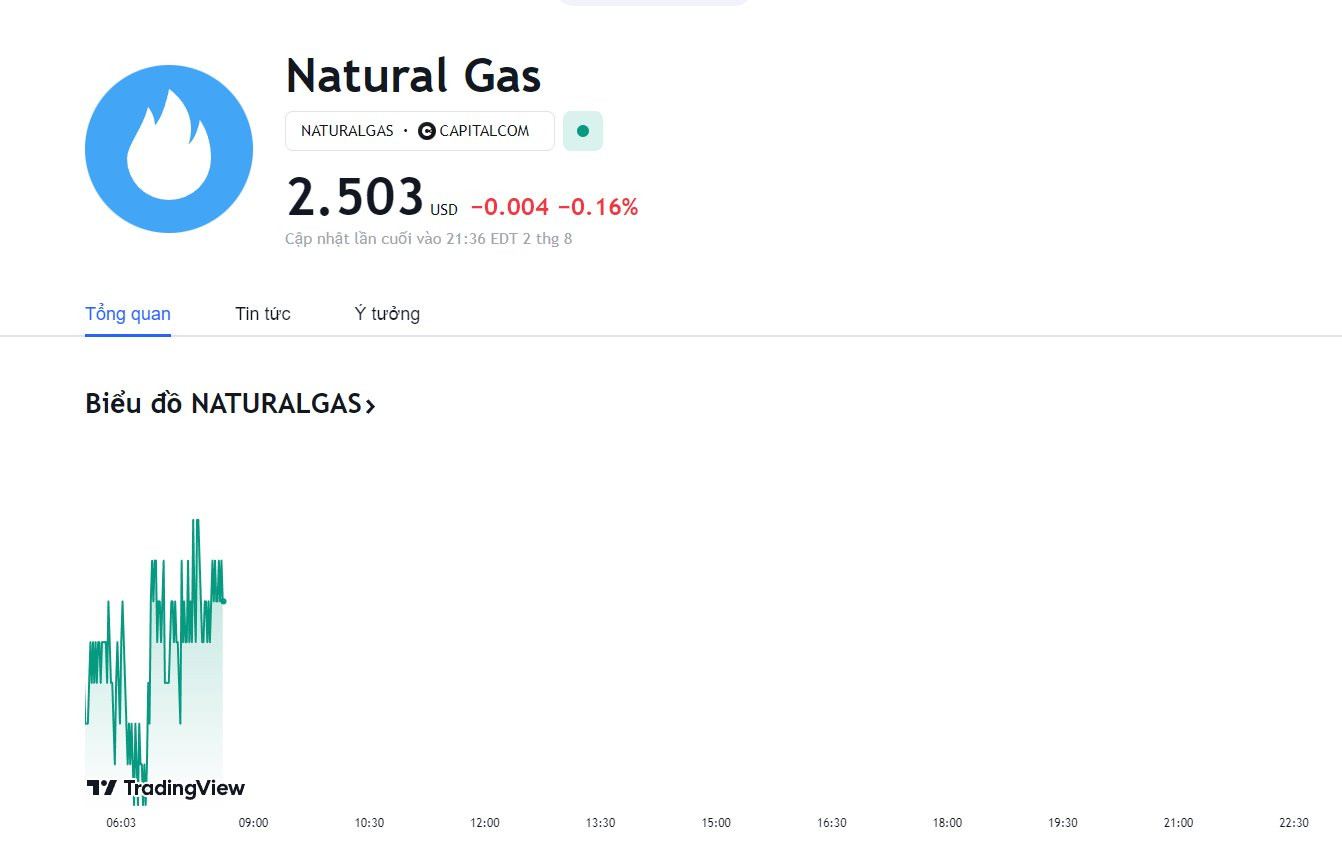The height and width of the screenshot is (856, 1342).
Task: Open the Tổng quan tab
Action: pyautogui.click(x=128, y=314)
